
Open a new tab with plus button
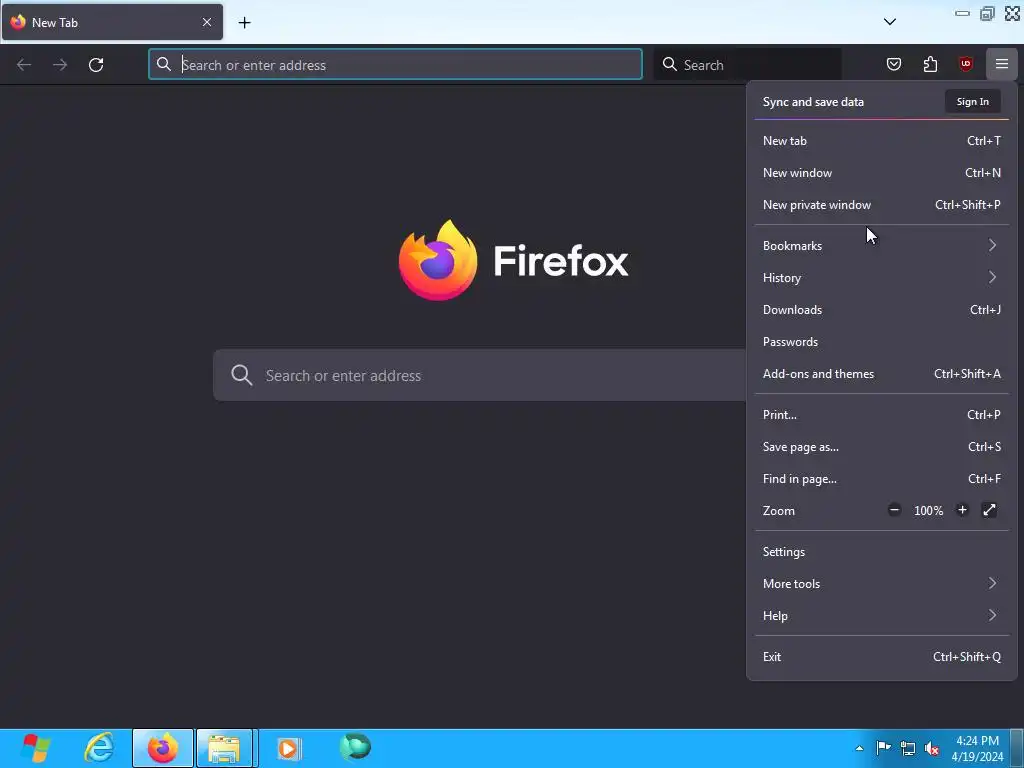click(244, 23)
